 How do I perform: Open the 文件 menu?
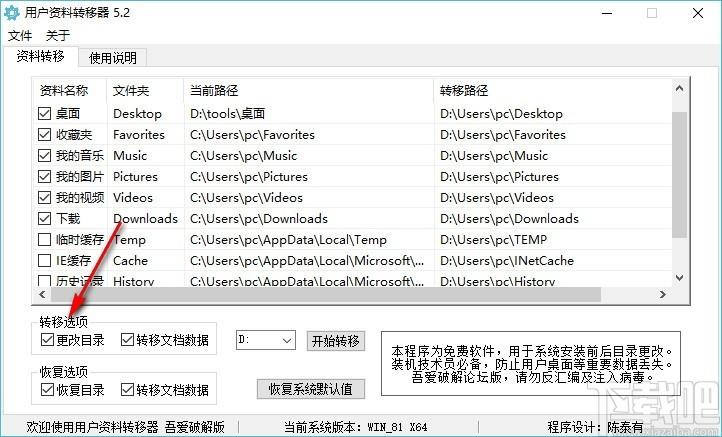pyautogui.click(x=20, y=35)
